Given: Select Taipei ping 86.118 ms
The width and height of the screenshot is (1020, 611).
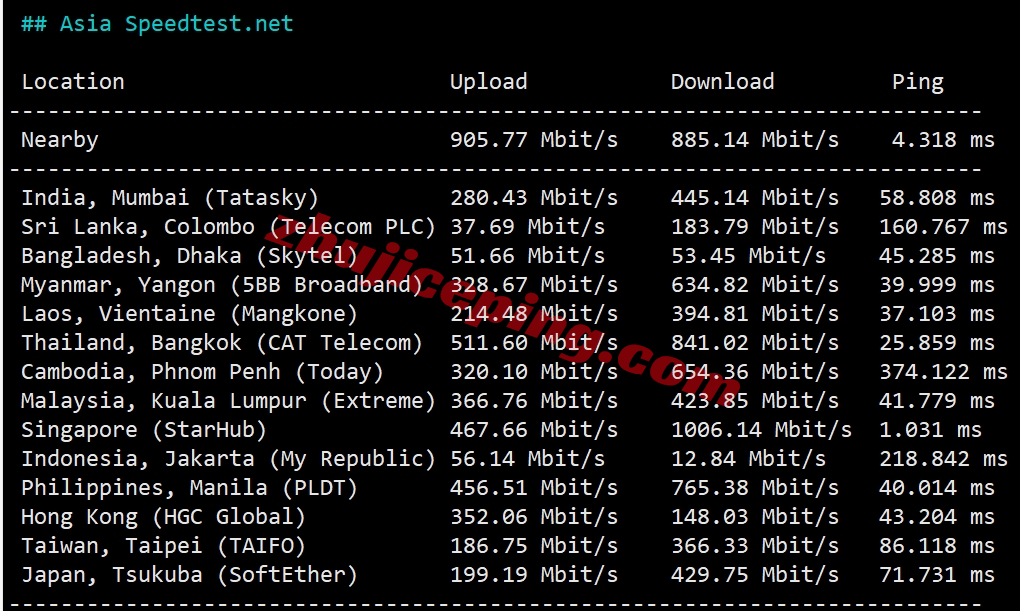Looking at the screenshot, I should click(x=937, y=546).
